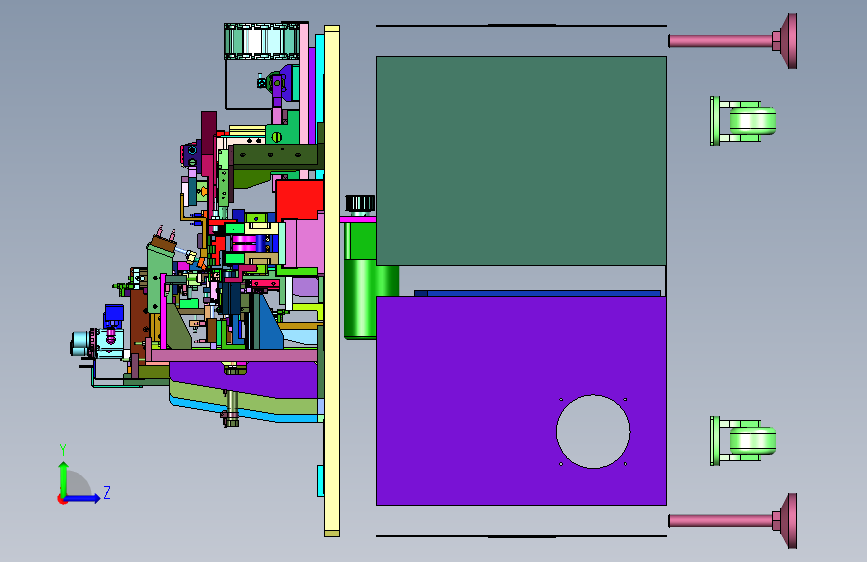Click the red origin ball of the axis triad

[61, 499]
